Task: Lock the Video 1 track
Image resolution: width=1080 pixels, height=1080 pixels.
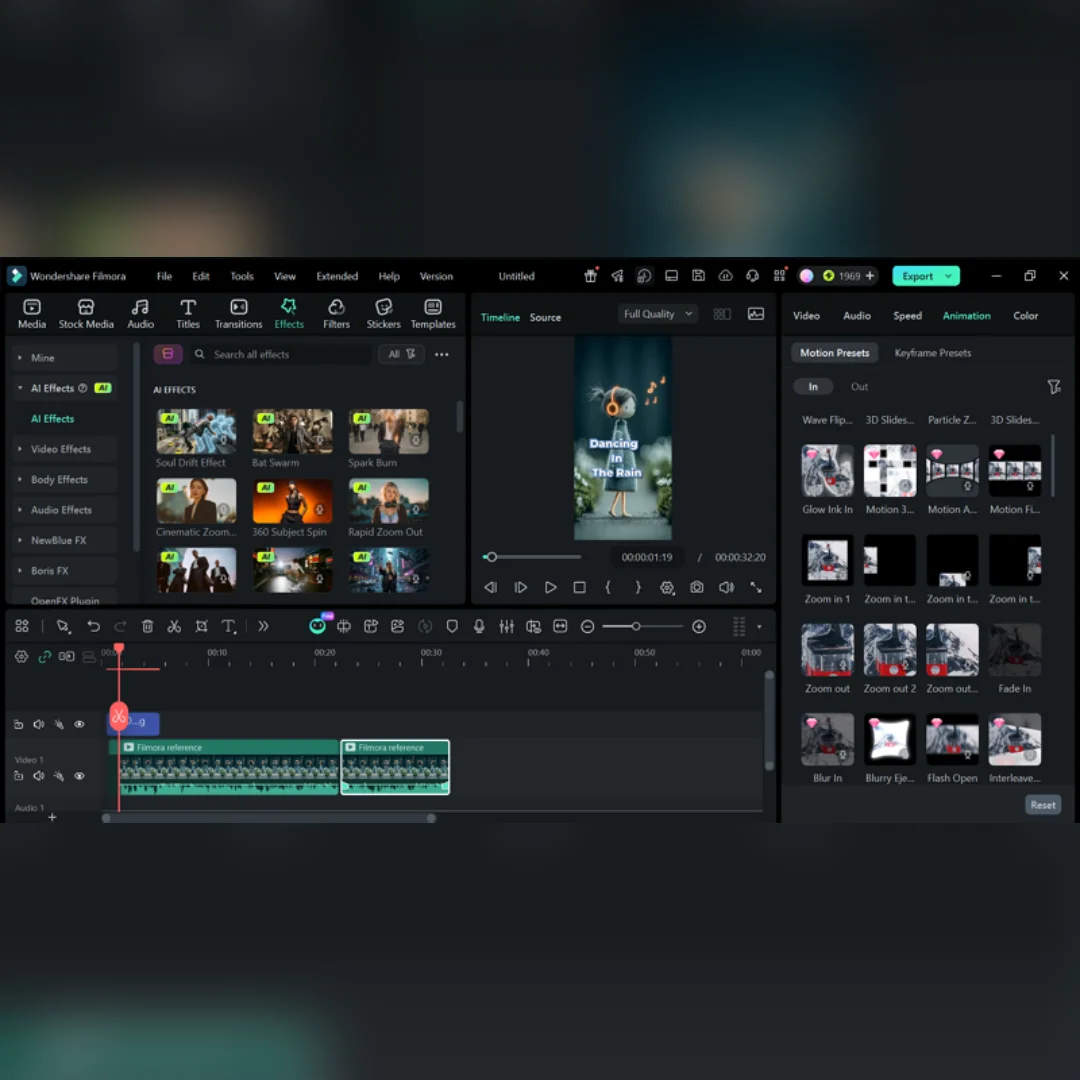Action: click(19, 776)
